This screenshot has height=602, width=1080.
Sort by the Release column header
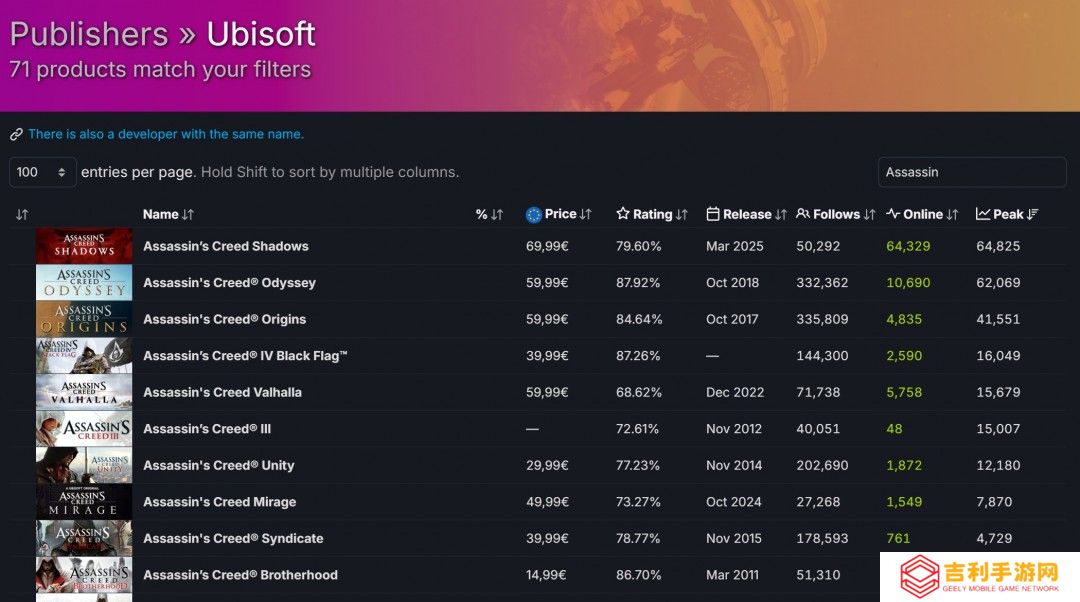(x=746, y=214)
